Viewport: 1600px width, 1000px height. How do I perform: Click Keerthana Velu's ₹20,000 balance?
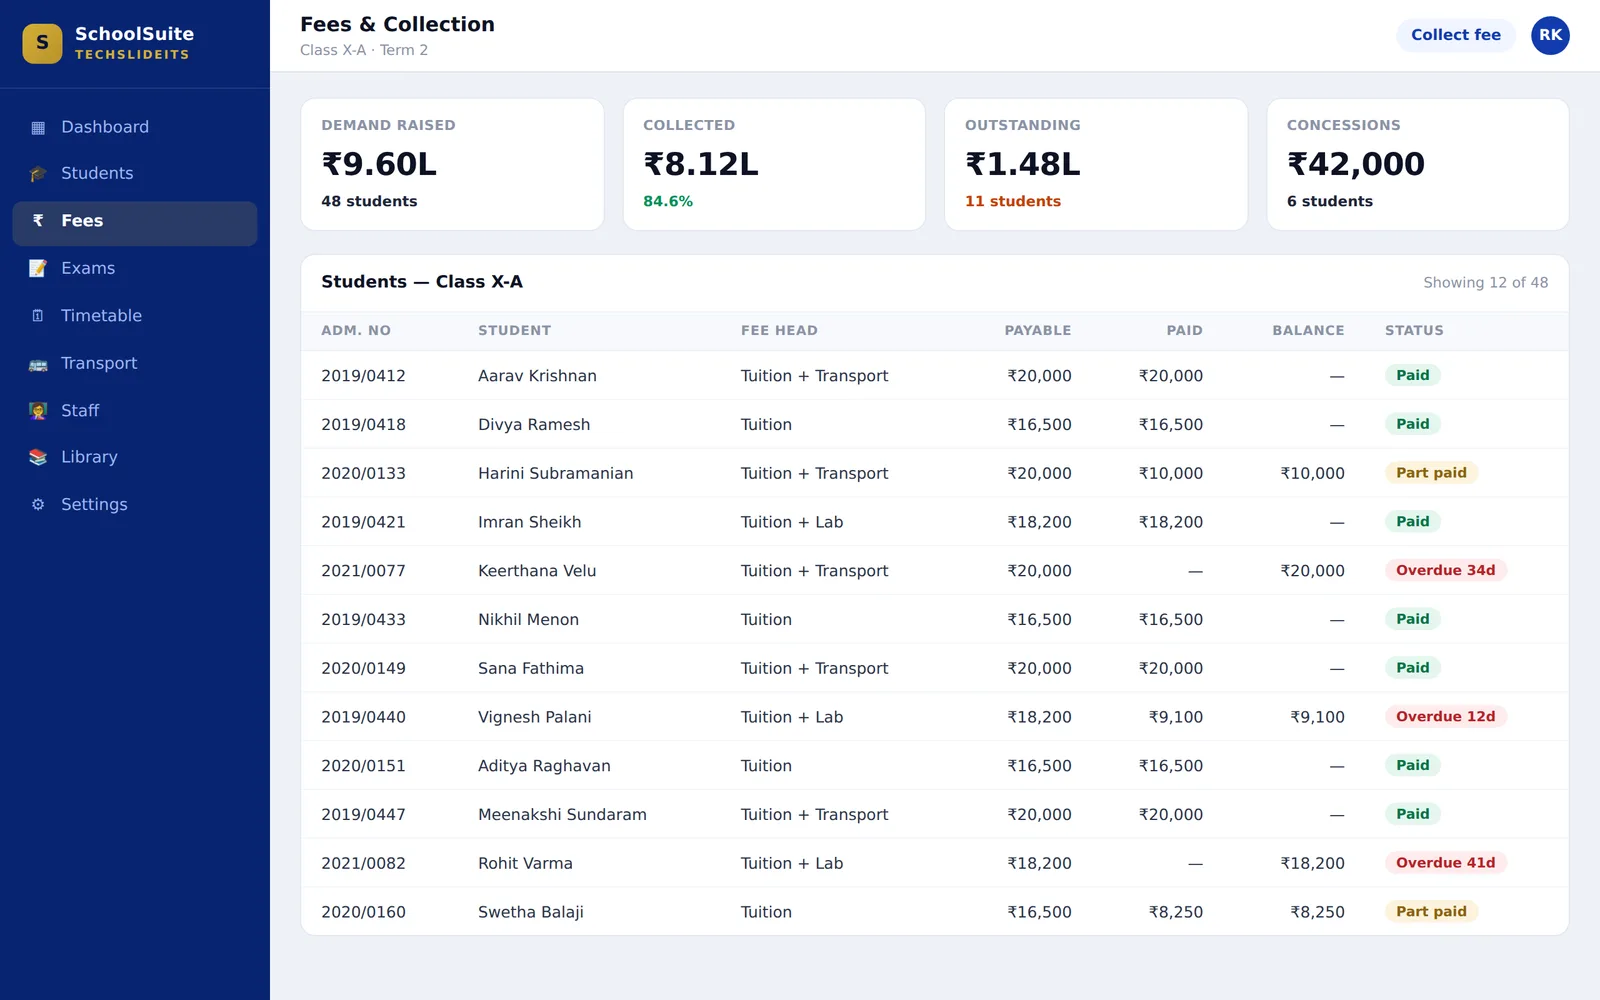click(x=1312, y=571)
